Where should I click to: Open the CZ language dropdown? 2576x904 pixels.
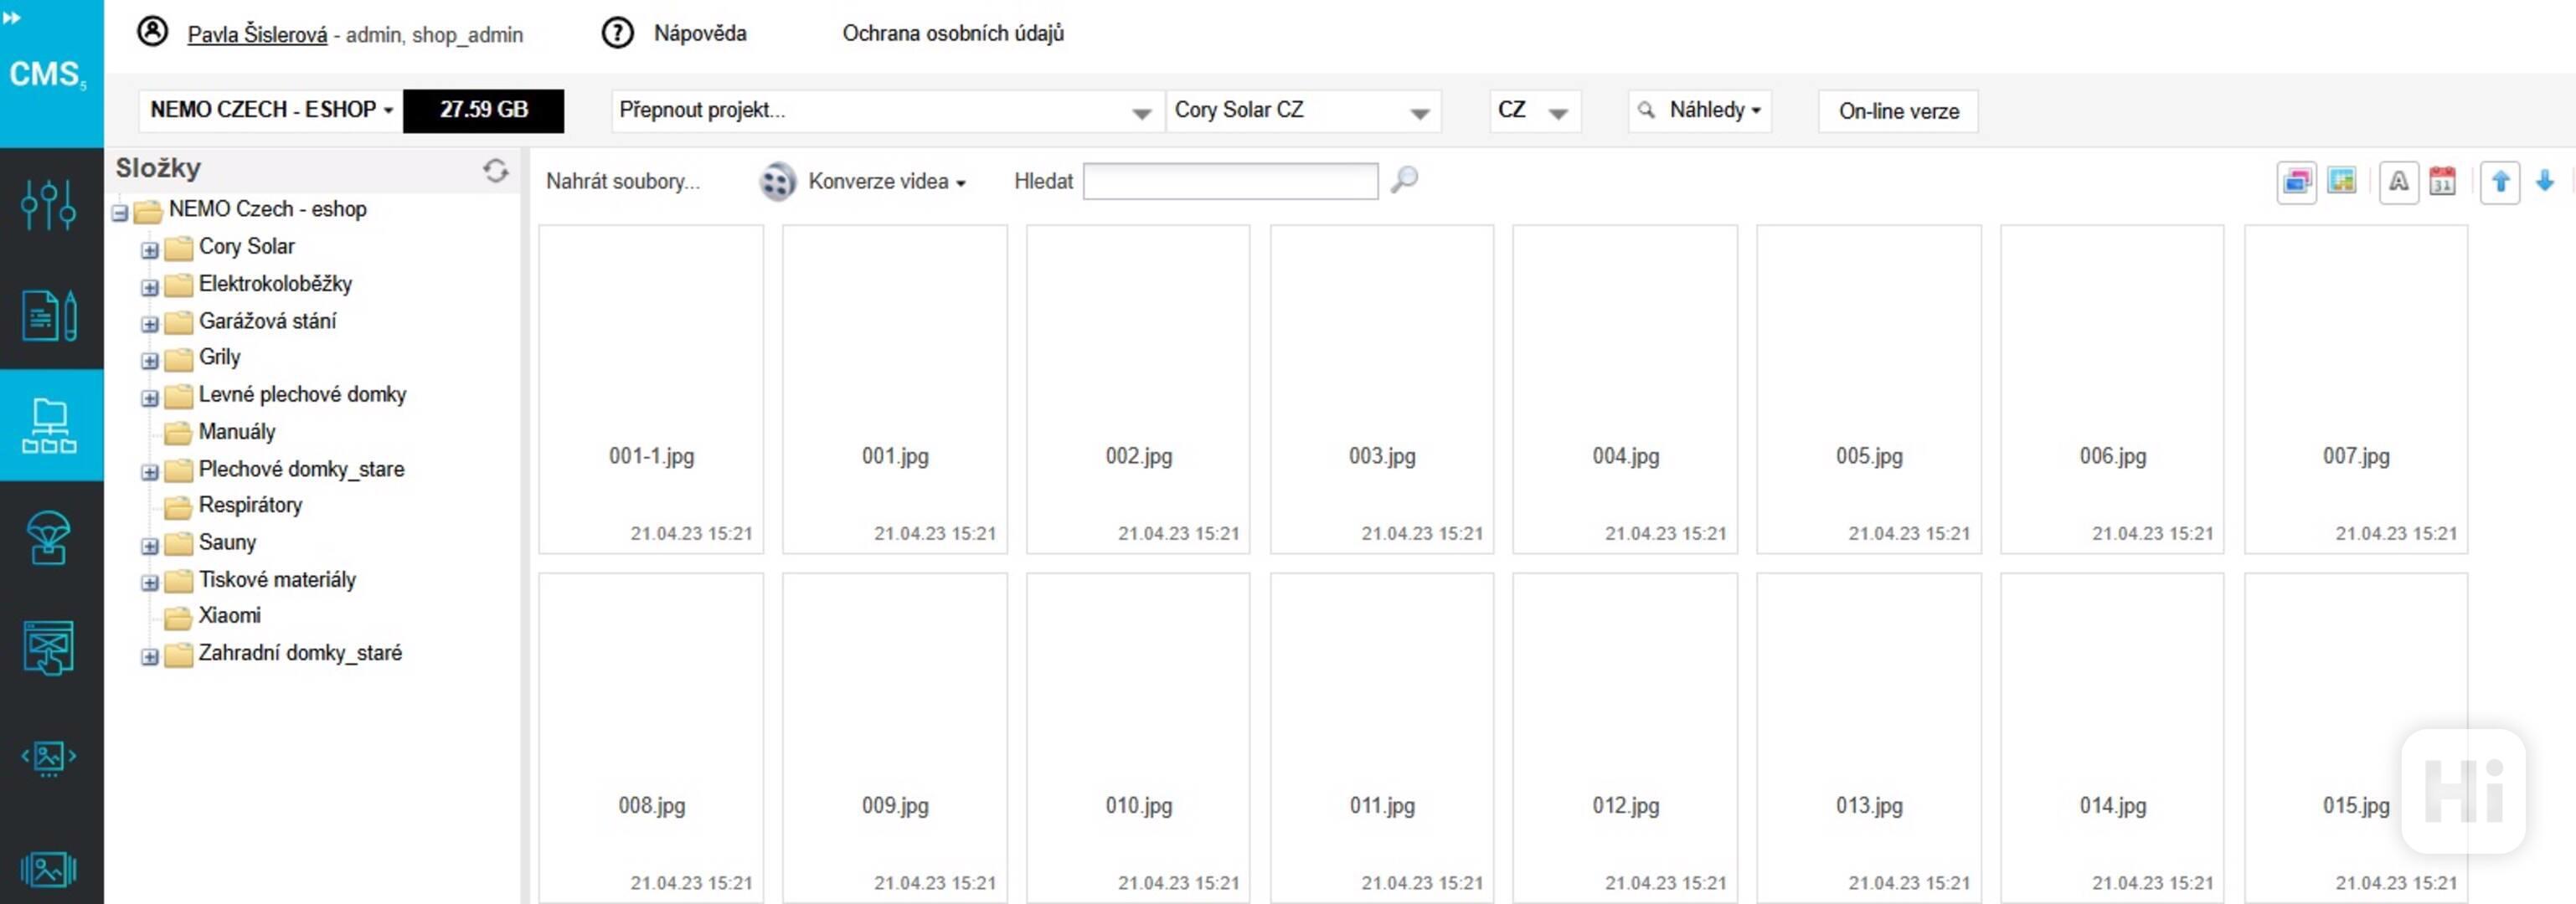[x=1534, y=111]
